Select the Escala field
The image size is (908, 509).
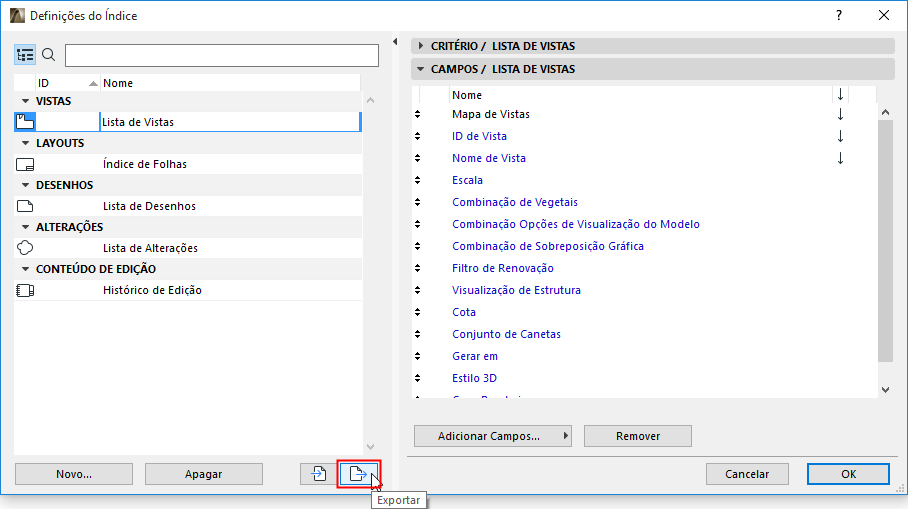[x=467, y=180]
